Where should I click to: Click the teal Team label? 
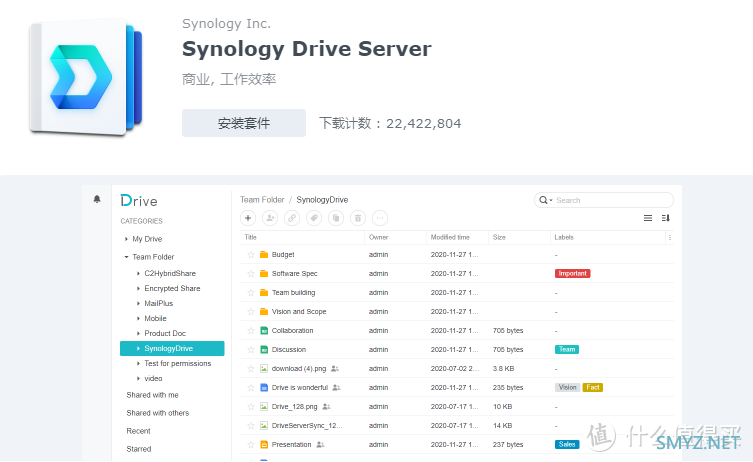(567, 350)
